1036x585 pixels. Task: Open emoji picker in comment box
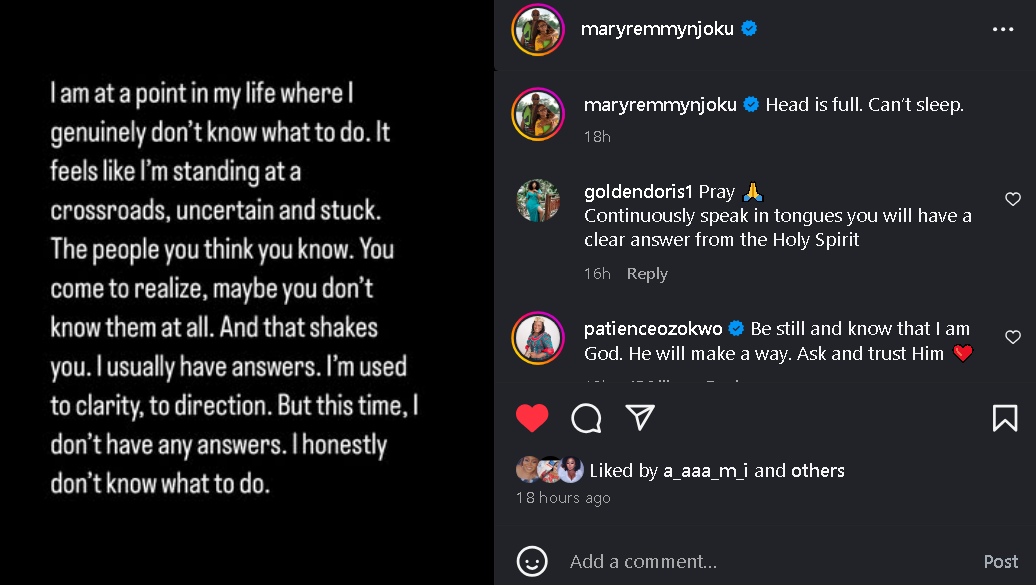[x=532, y=561]
